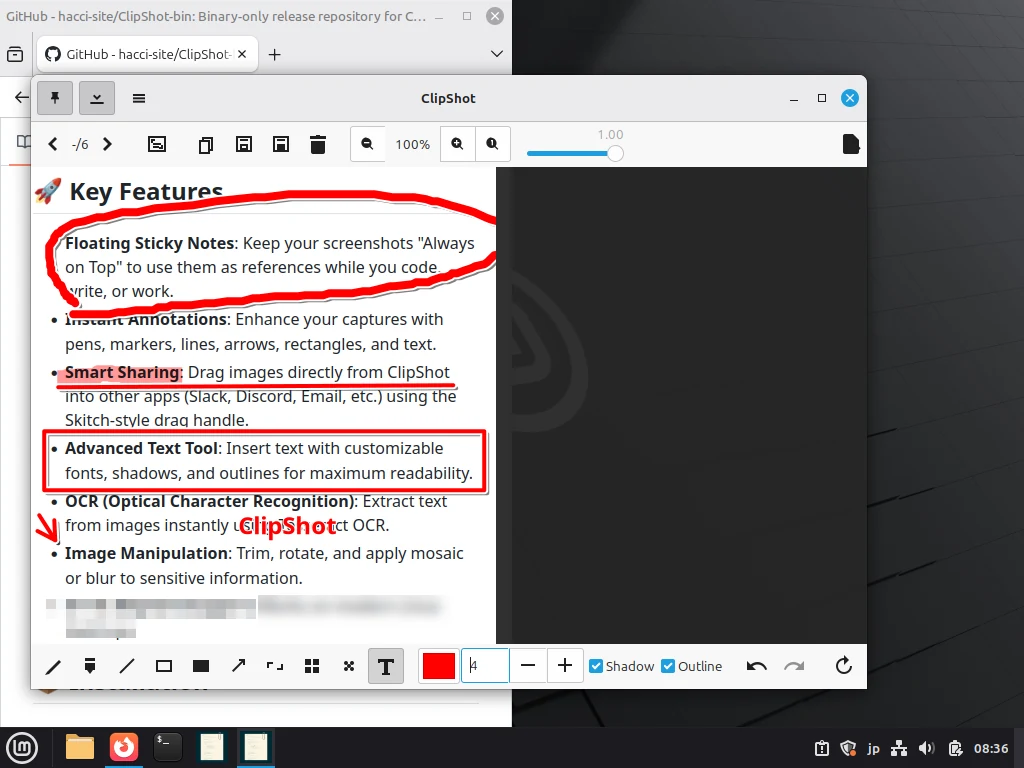Decrease size with the minus button
Screen dimensions: 1024x768
[x=528, y=666]
